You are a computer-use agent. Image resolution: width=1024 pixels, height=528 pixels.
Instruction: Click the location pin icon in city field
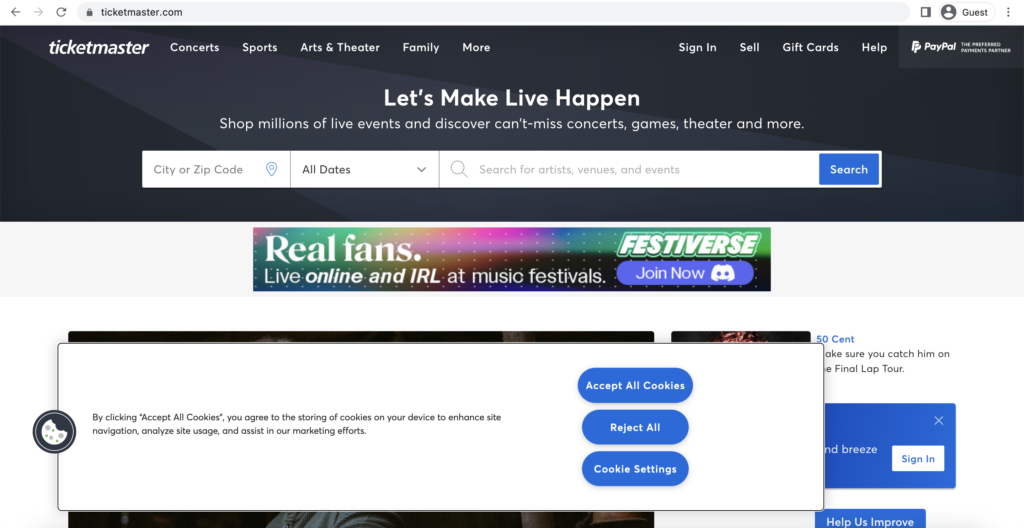click(x=271, y=169)
